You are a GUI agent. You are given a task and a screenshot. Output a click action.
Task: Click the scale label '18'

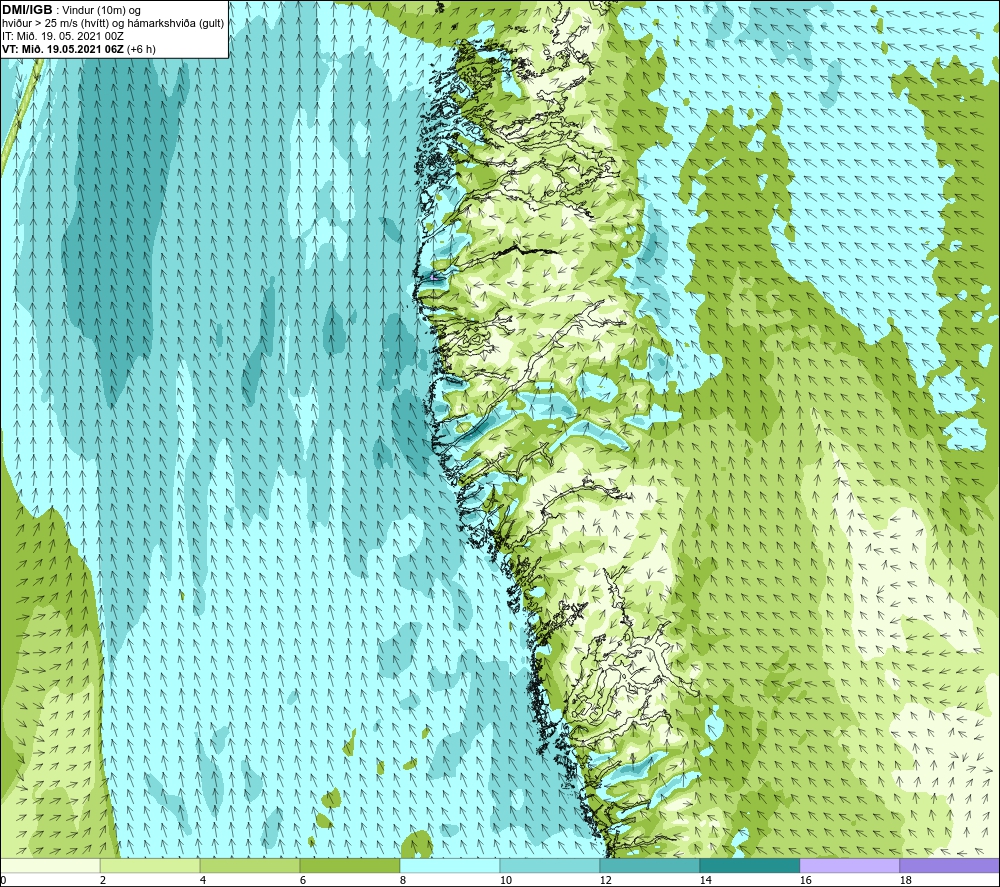coord(905,880)
